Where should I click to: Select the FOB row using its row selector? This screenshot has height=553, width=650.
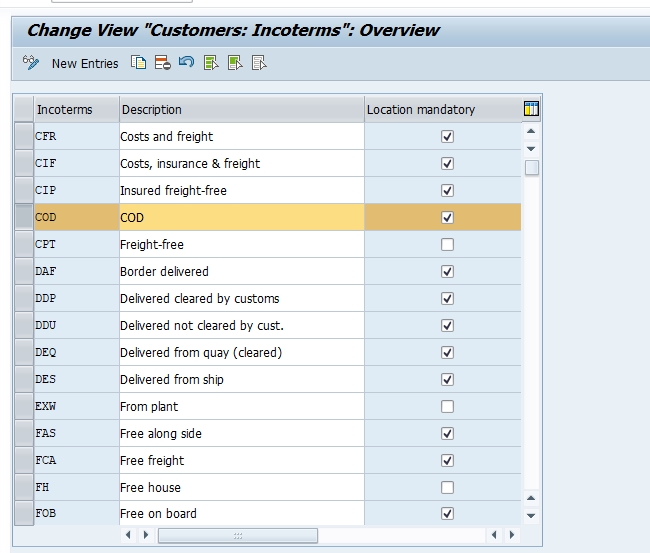(24, 514)
